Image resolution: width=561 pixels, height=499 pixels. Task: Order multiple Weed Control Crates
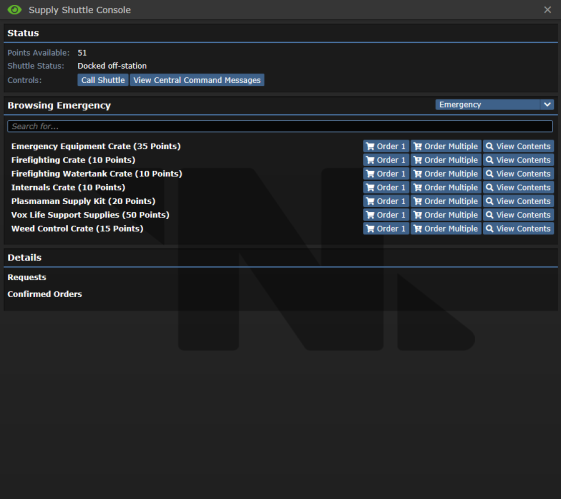pos(446,229)
